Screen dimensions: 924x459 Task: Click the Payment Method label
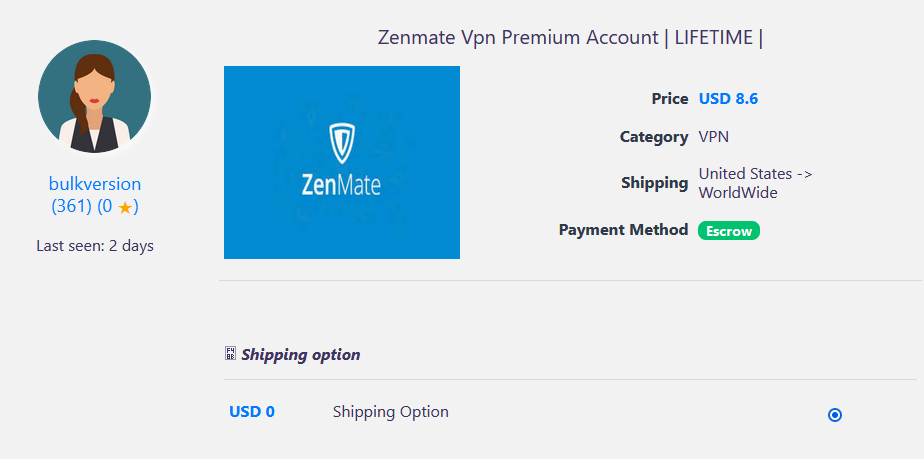(623, 230)
